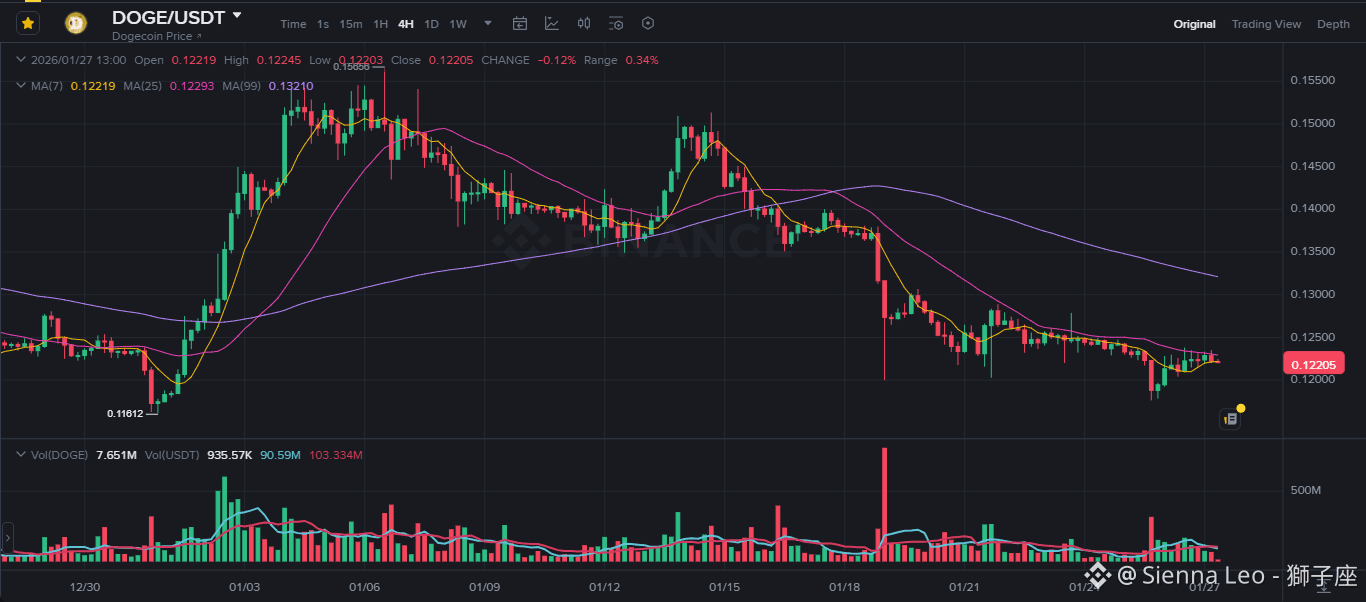The height and width of the screenshot is (602, 1366).
Task: Open the DOGE/USDT pair selector dropdown
Action: (237, 16)
